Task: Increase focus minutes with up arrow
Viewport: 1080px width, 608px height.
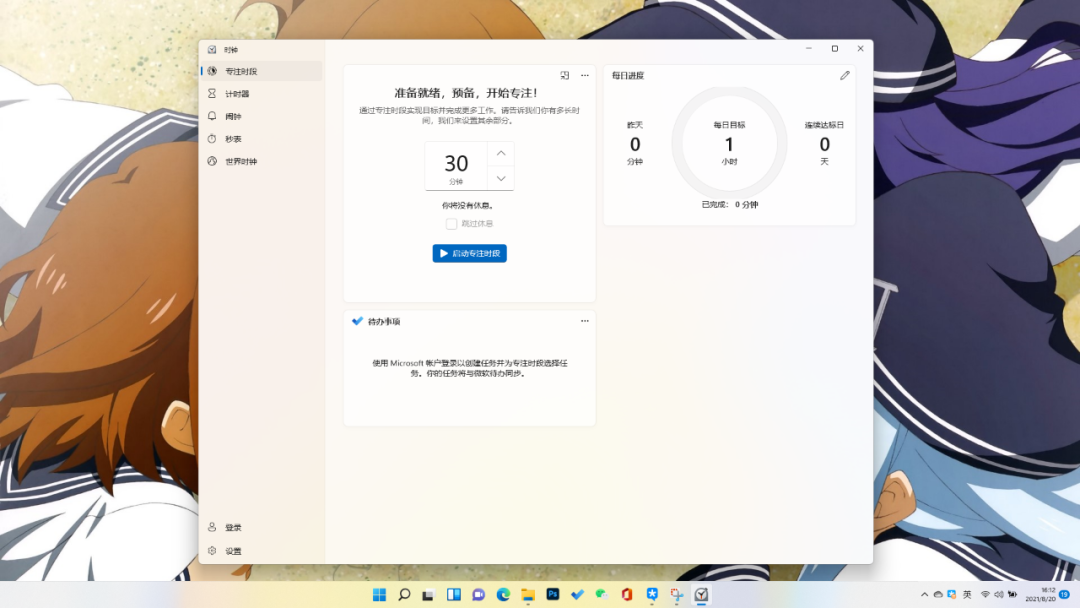Action: 501,154
